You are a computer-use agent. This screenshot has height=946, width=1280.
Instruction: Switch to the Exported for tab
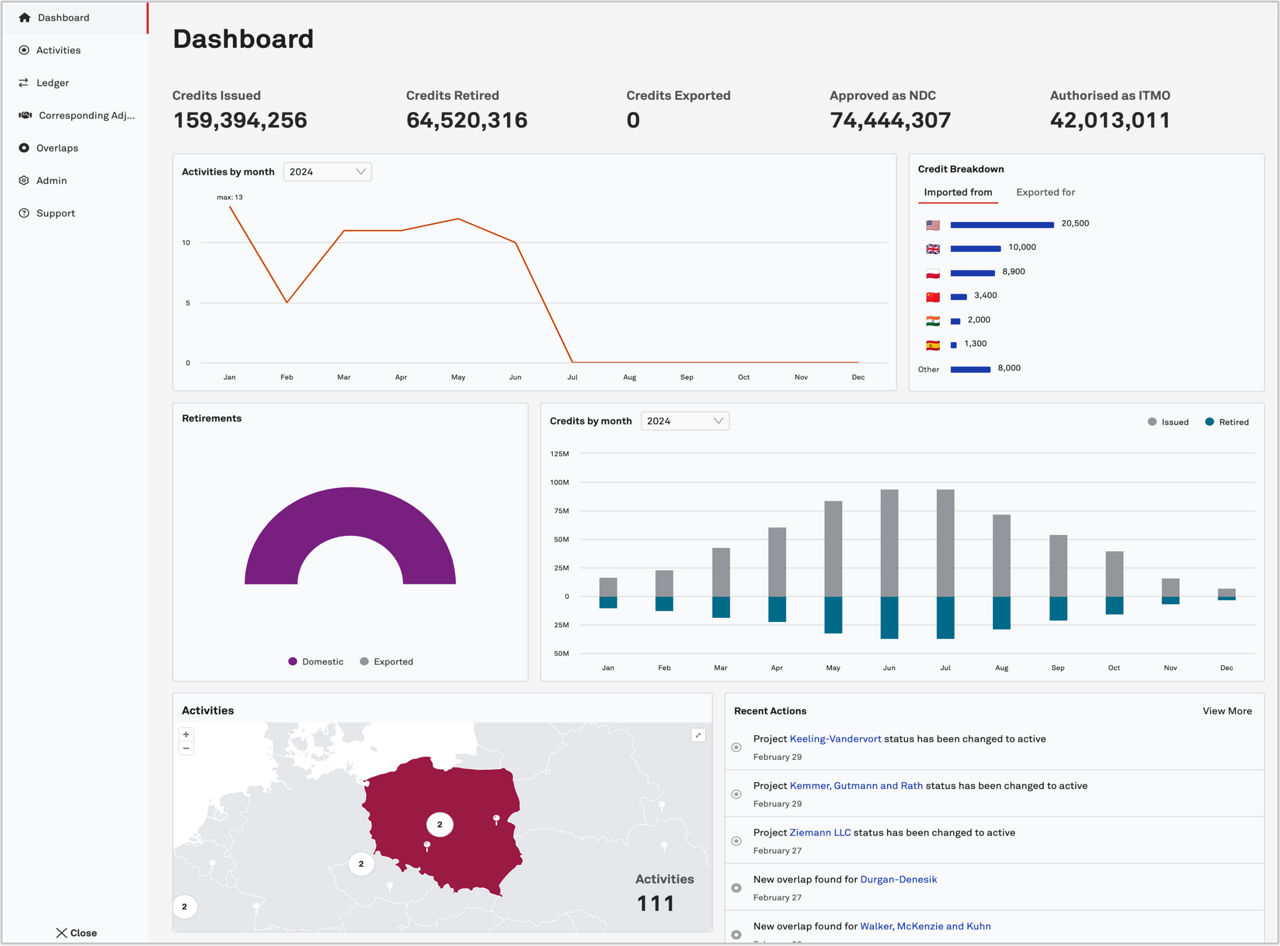click(1045, 192)
